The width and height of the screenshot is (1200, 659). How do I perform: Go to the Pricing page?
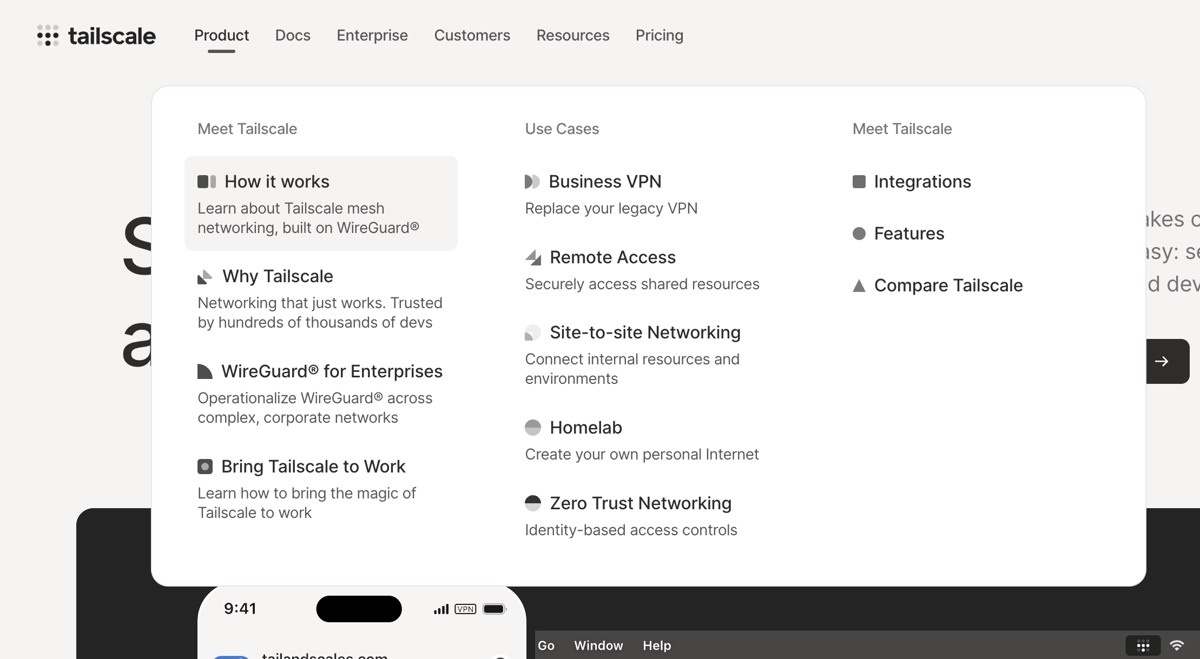659,35
